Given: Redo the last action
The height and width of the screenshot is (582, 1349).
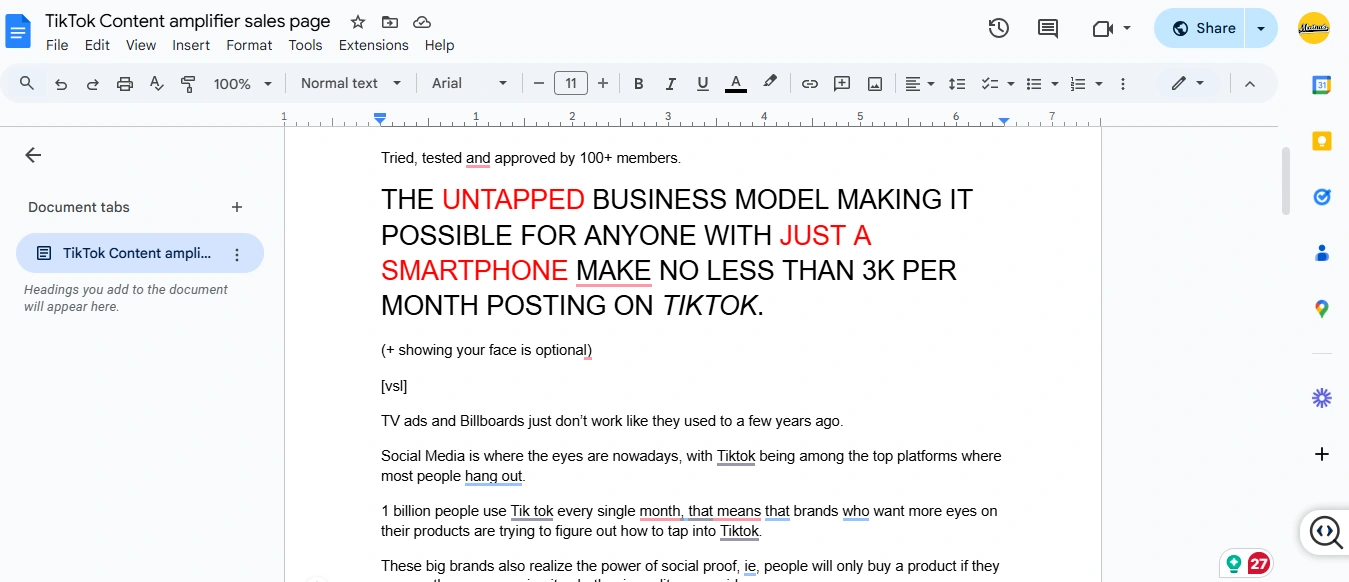Looking at the screenshot, I should pyautogui.click(x=93, y=84).
